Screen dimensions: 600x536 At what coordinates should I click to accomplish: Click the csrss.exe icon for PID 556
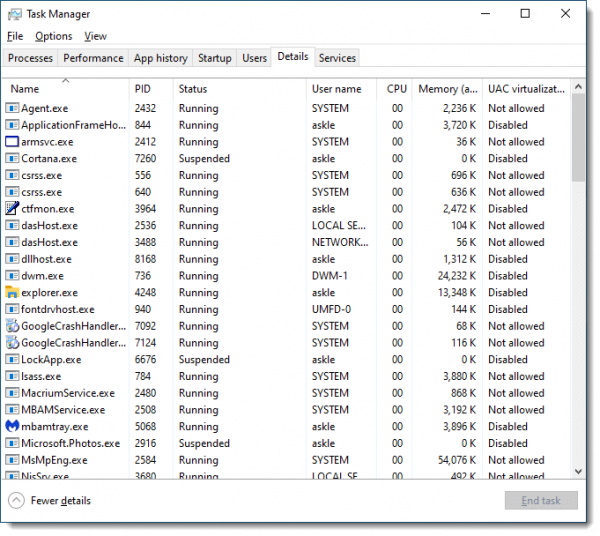coord(12,175)
